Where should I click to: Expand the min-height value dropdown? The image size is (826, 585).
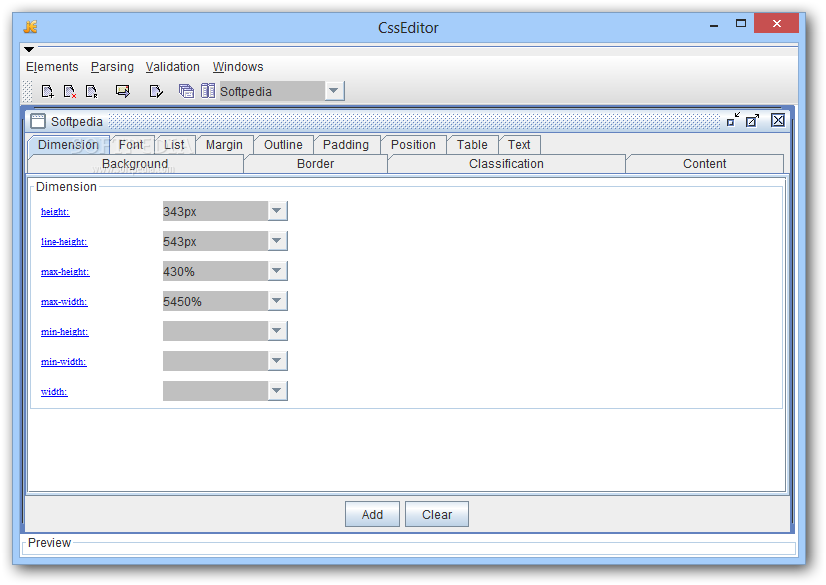pos(277,331)
